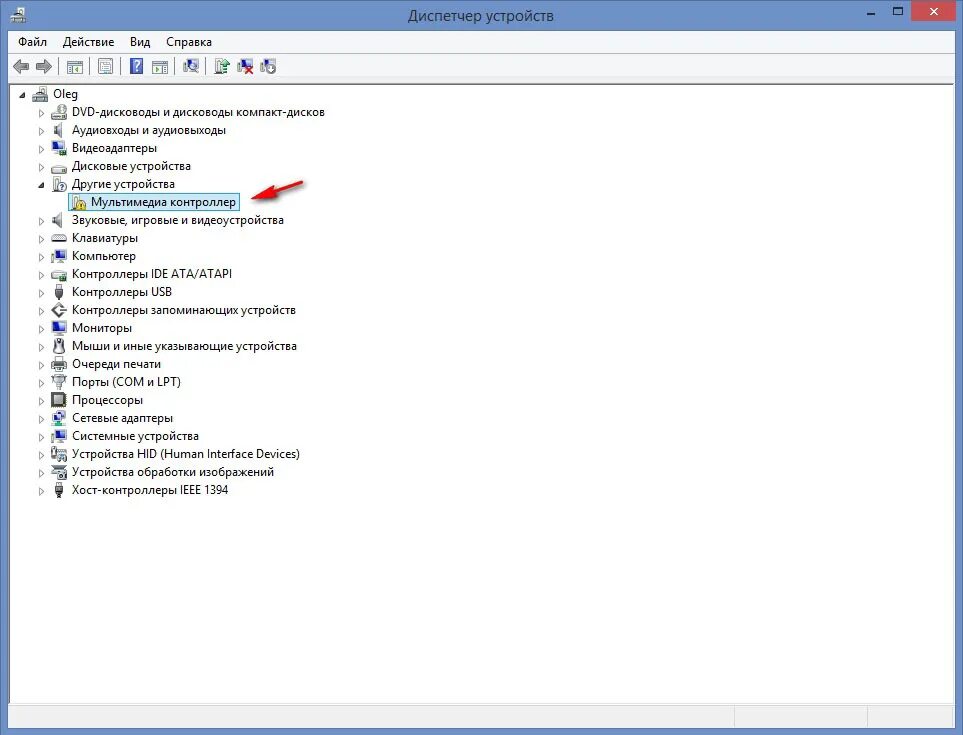The height and width of the screenshot is (735, 963).
Task: Click the Update driver green arrow icon
Action: (x=222, y=66)
